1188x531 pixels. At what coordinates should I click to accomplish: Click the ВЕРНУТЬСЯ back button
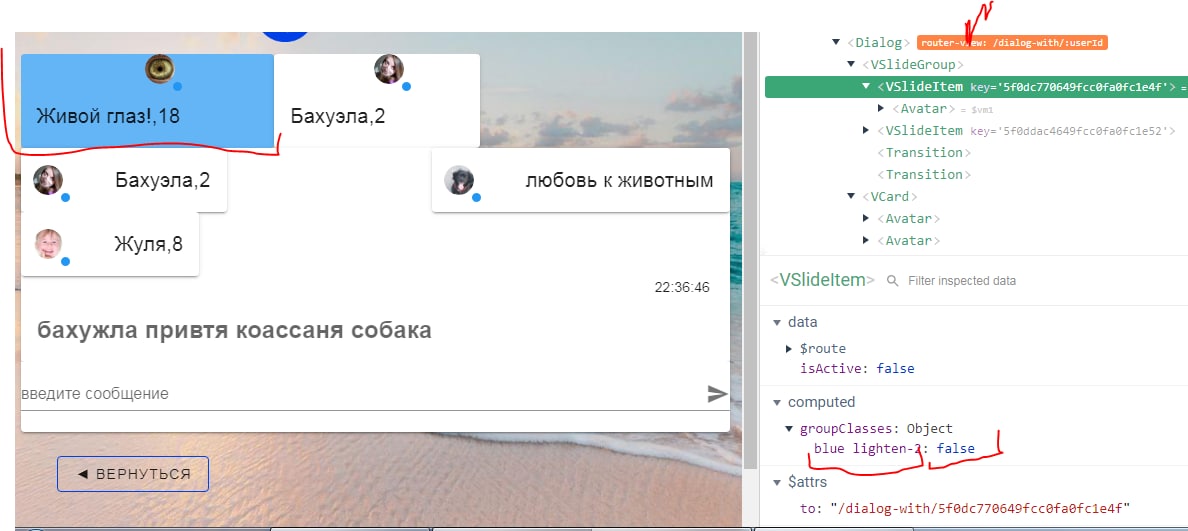[x=133, y=474]
